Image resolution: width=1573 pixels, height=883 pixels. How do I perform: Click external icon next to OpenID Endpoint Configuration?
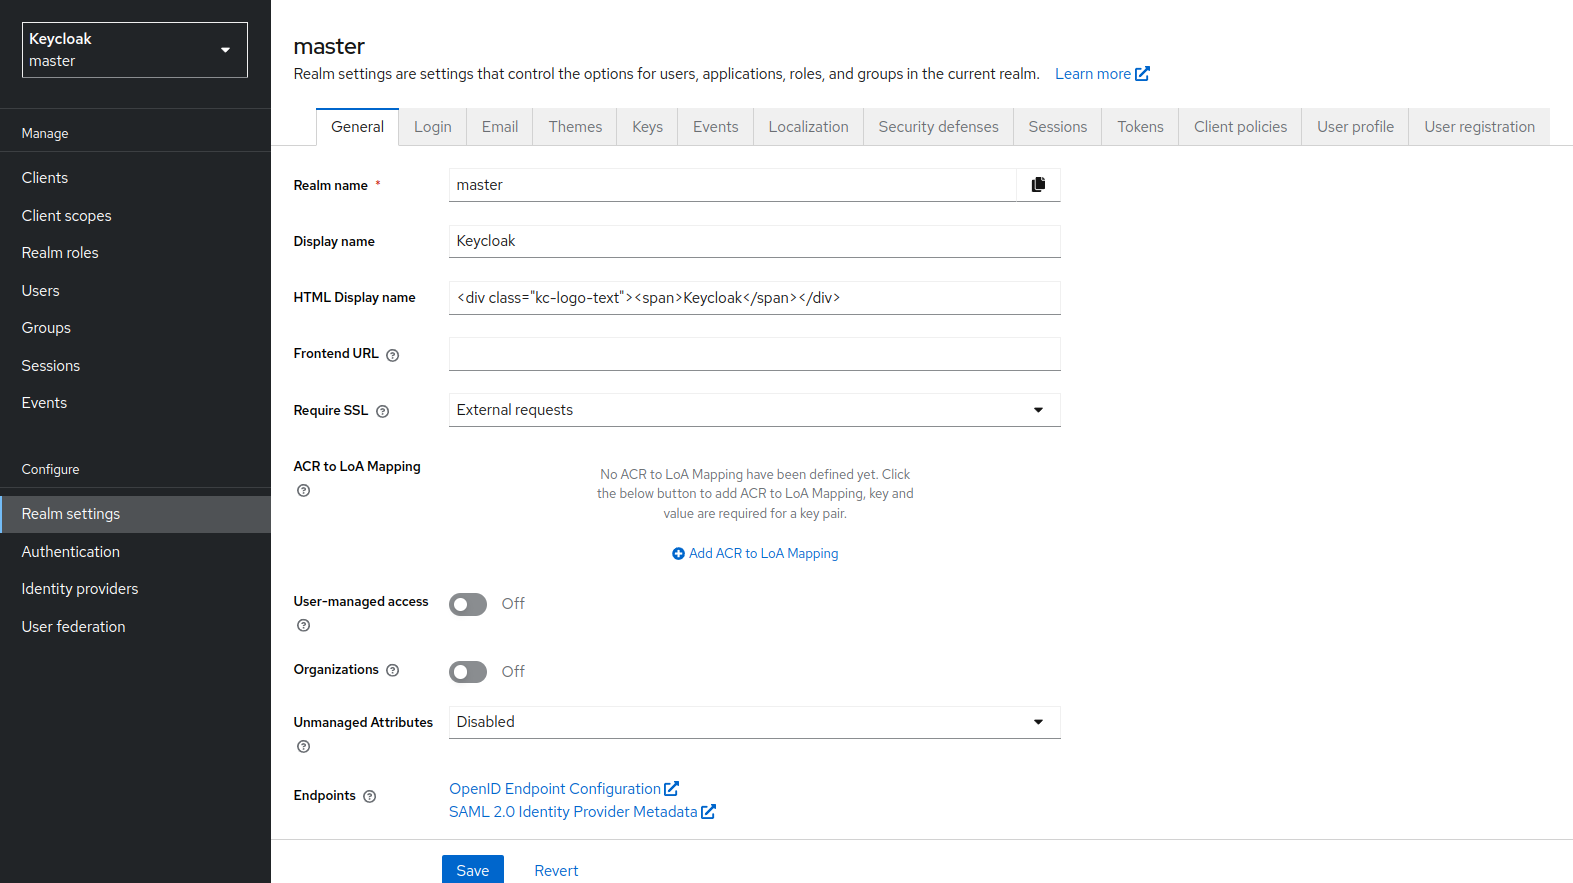tap(672, 789)
